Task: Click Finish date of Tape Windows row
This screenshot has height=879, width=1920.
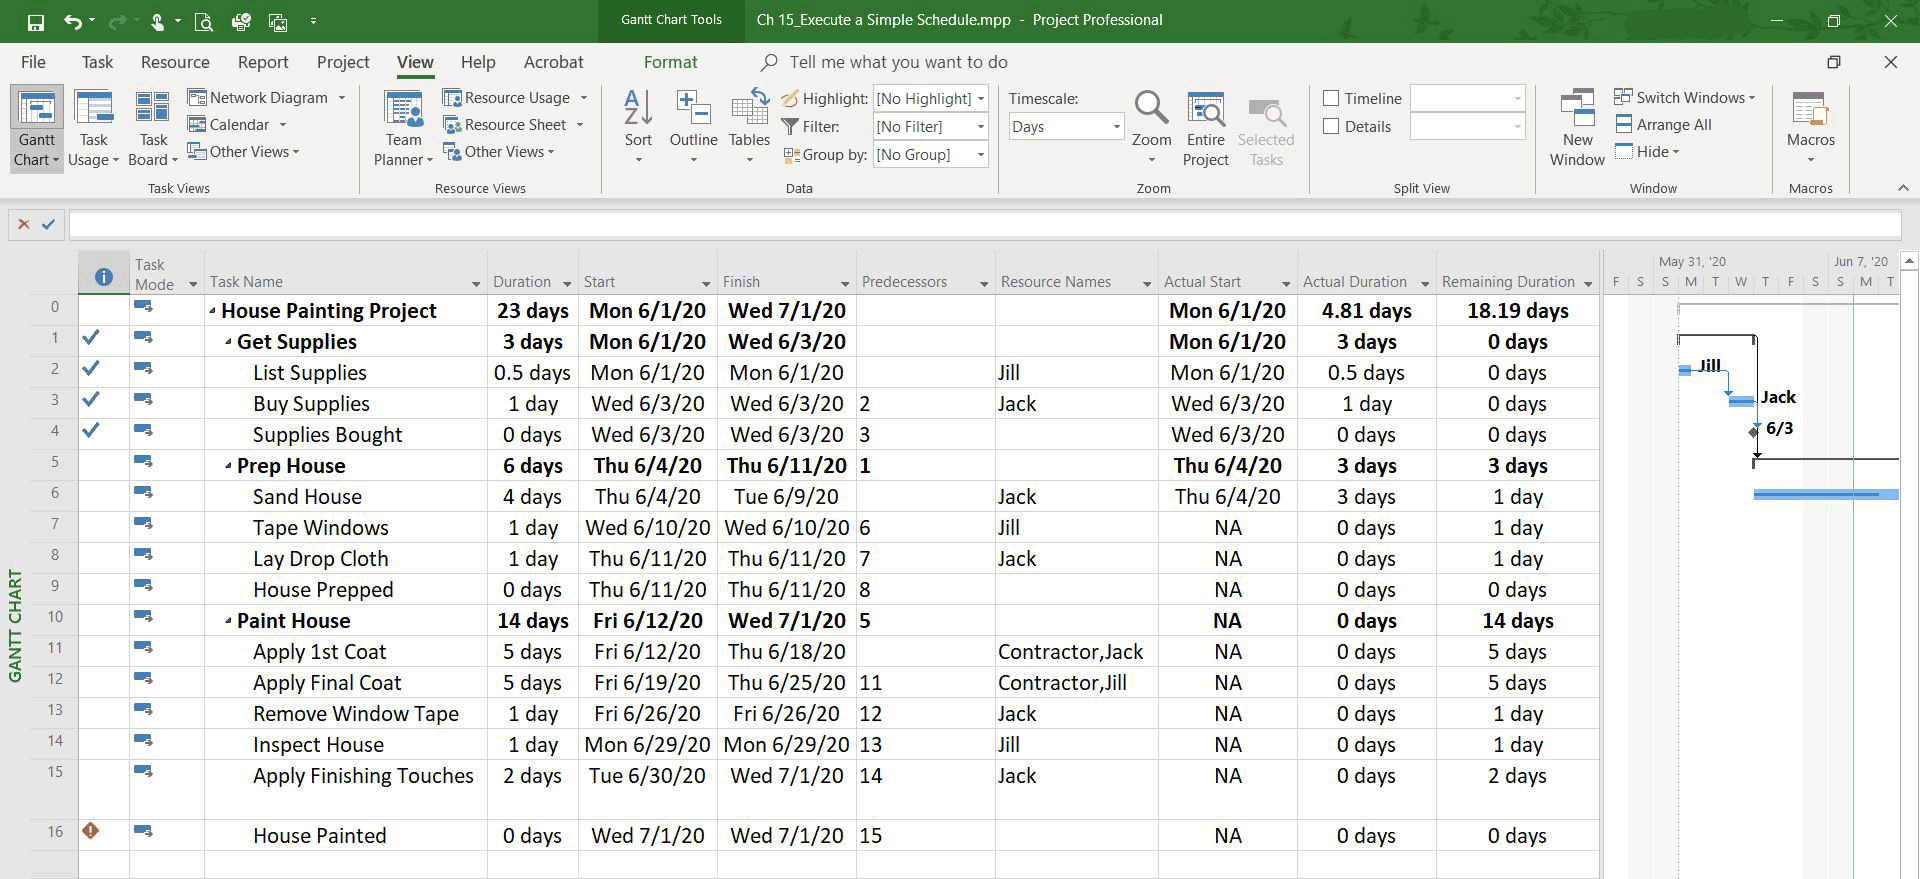Action: (786, 528)
